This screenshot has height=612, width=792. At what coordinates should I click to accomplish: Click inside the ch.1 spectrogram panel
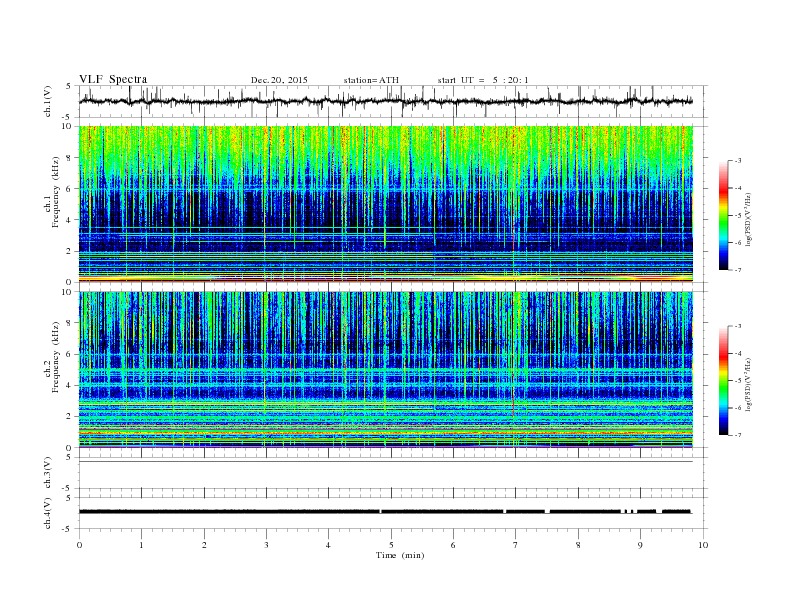(386, 204)
